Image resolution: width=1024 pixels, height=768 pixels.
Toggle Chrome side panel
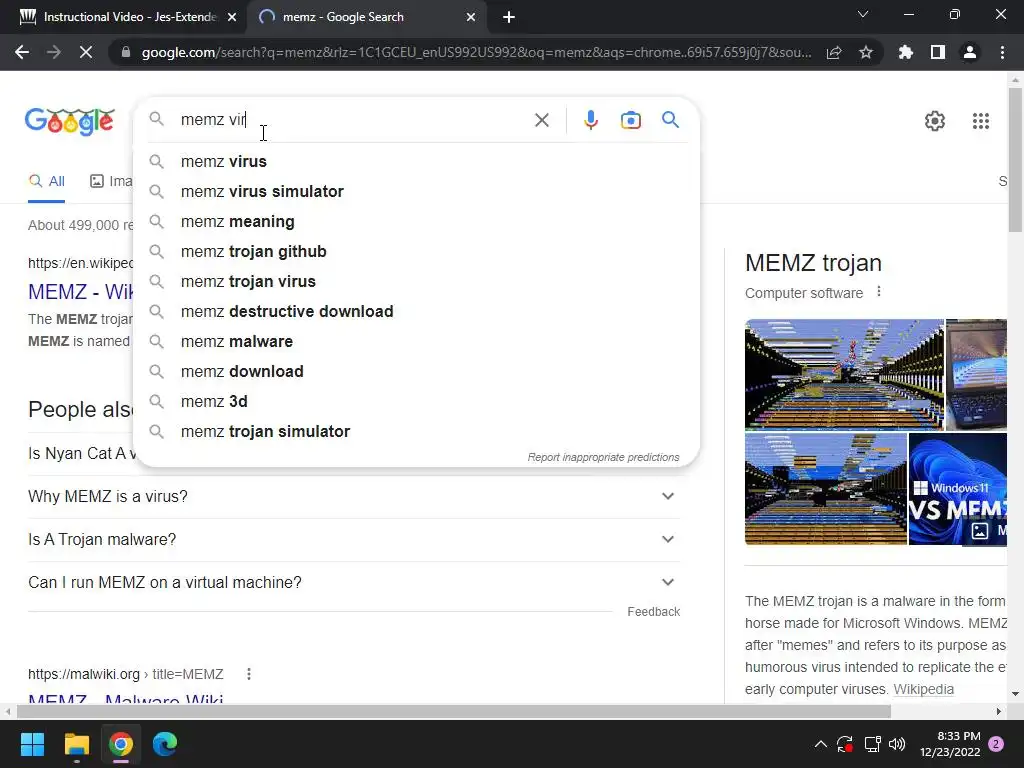938,52
